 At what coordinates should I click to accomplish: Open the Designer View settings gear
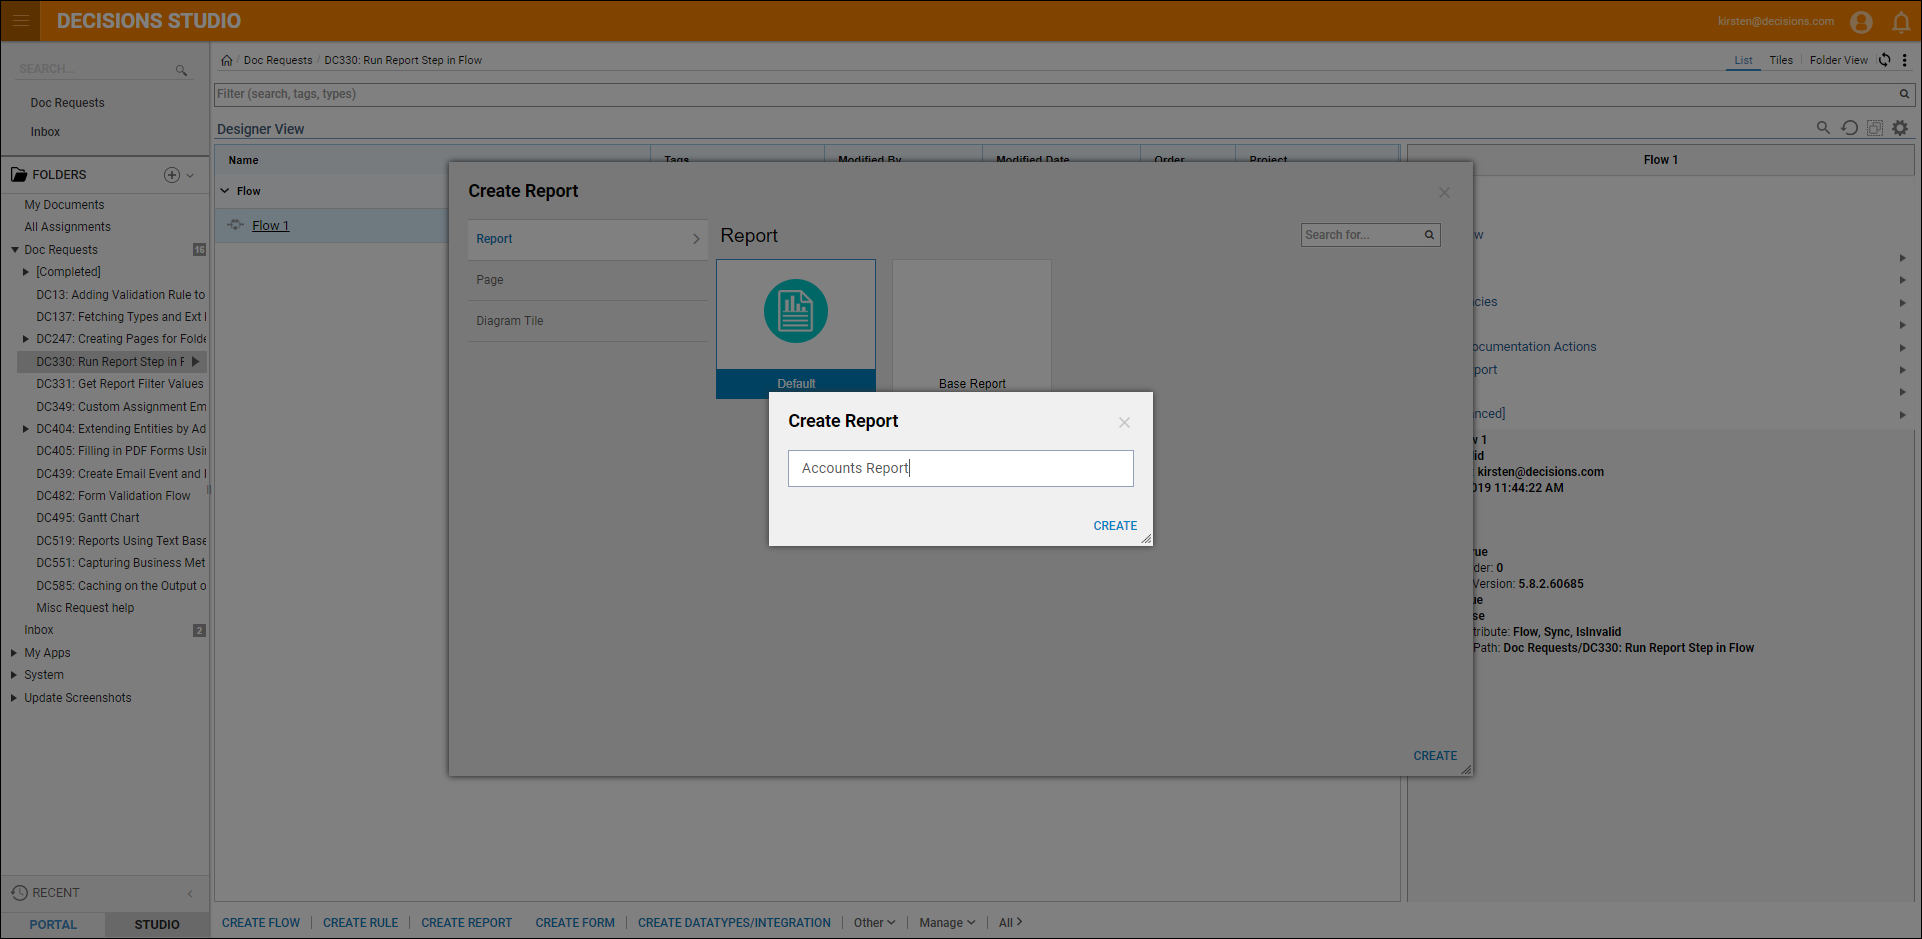click(1900, 128)
